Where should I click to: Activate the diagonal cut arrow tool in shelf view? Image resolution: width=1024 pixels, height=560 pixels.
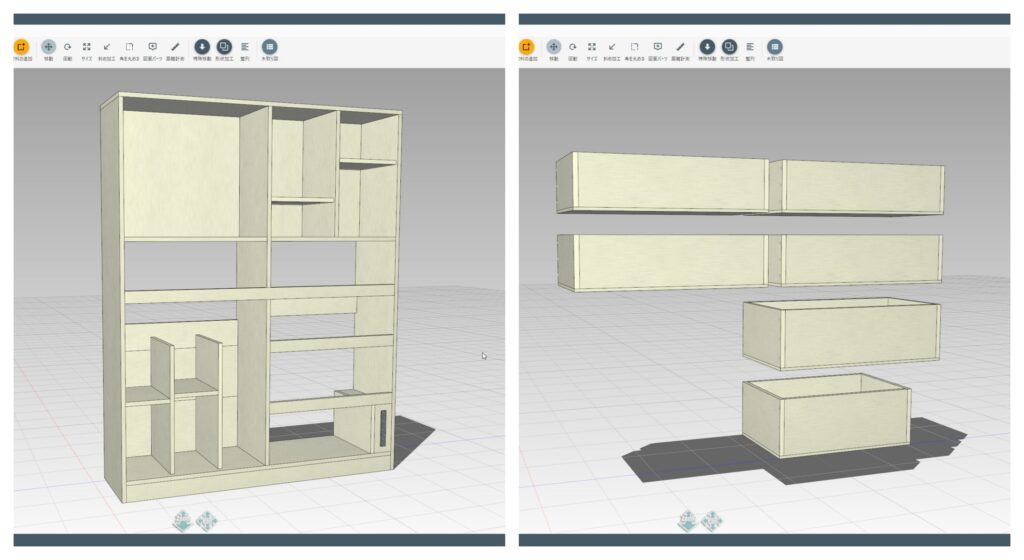(107, 47)
